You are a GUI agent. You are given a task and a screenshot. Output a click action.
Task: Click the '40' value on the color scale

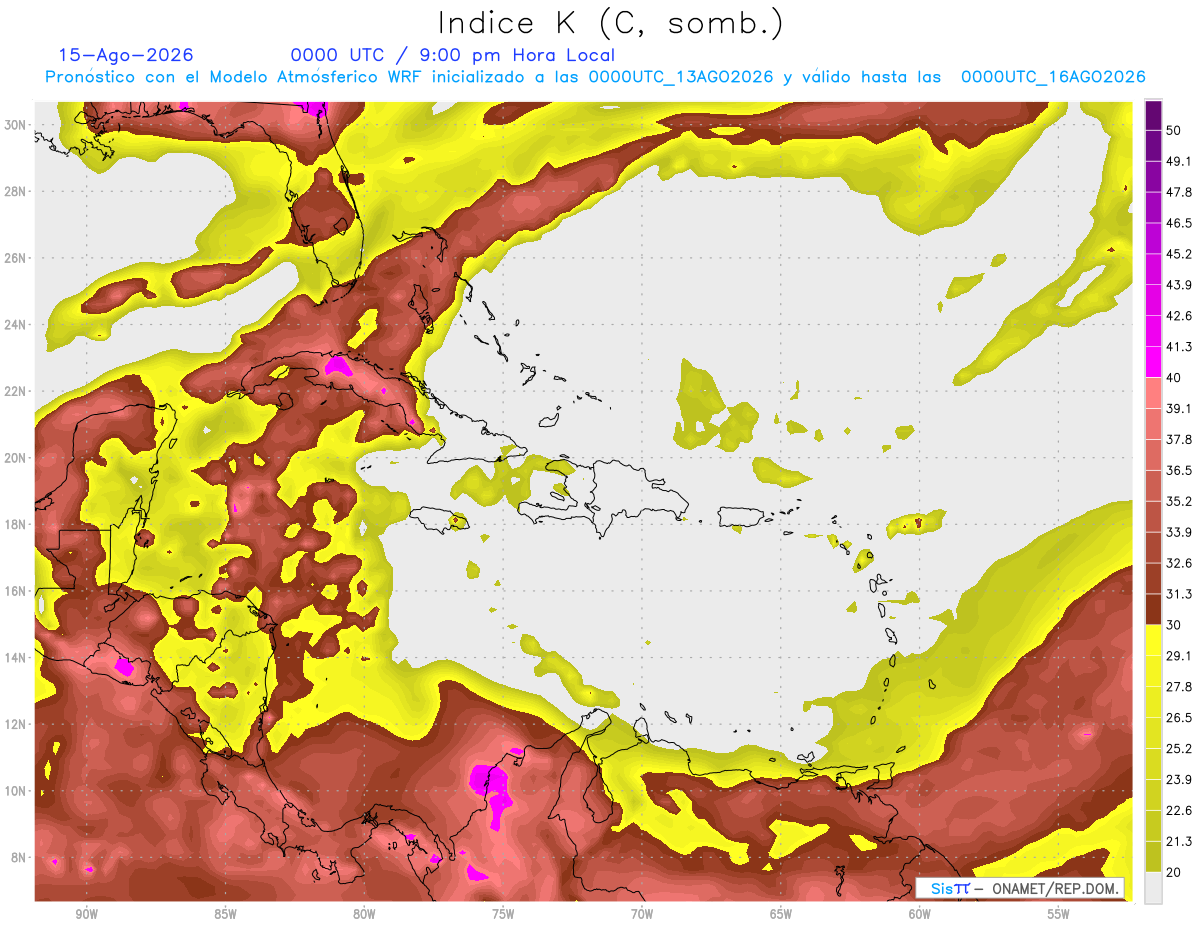1175,378
